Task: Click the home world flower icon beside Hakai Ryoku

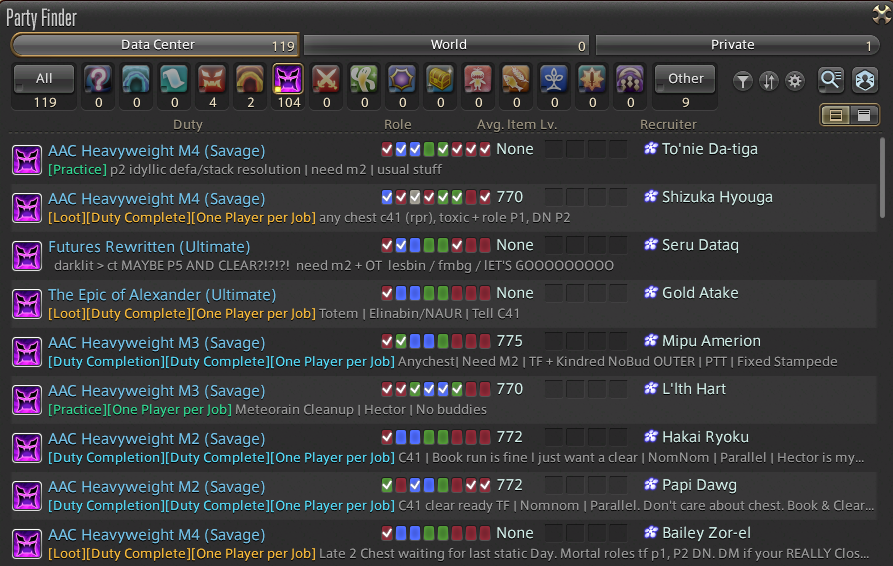Action: [650, 437]
